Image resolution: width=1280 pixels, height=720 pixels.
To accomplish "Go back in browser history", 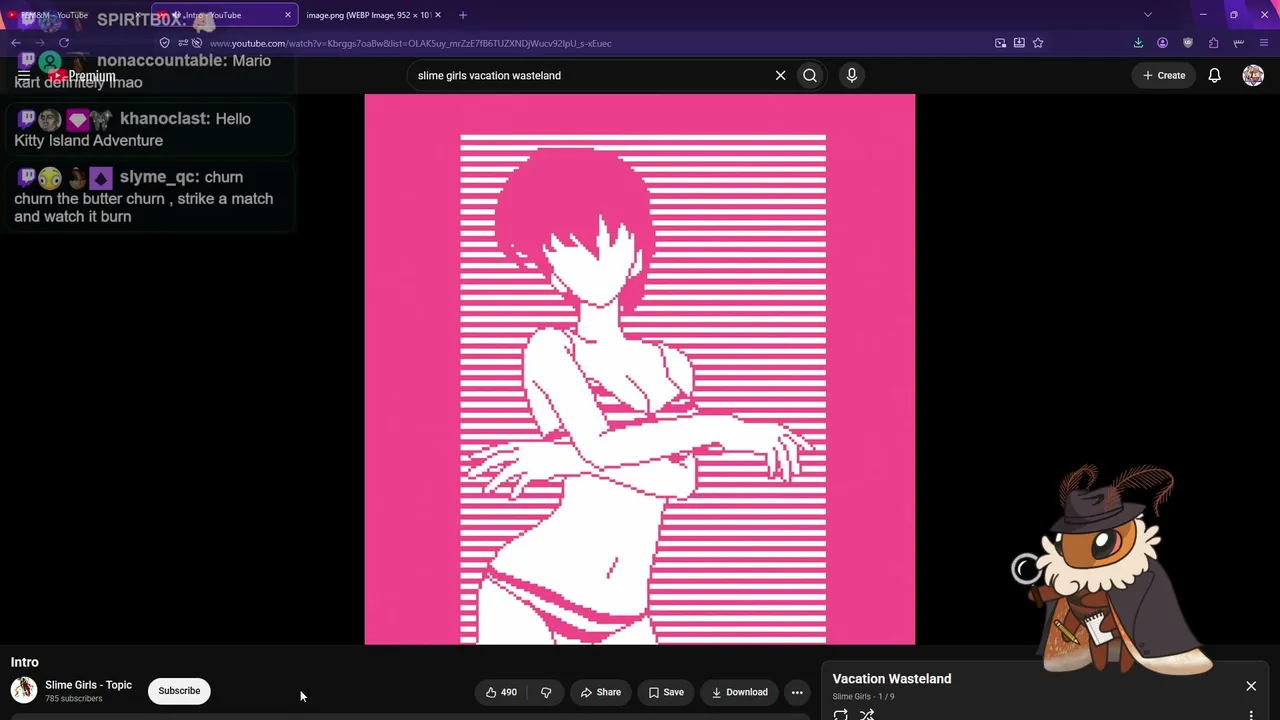I will (x=16, y=43).
